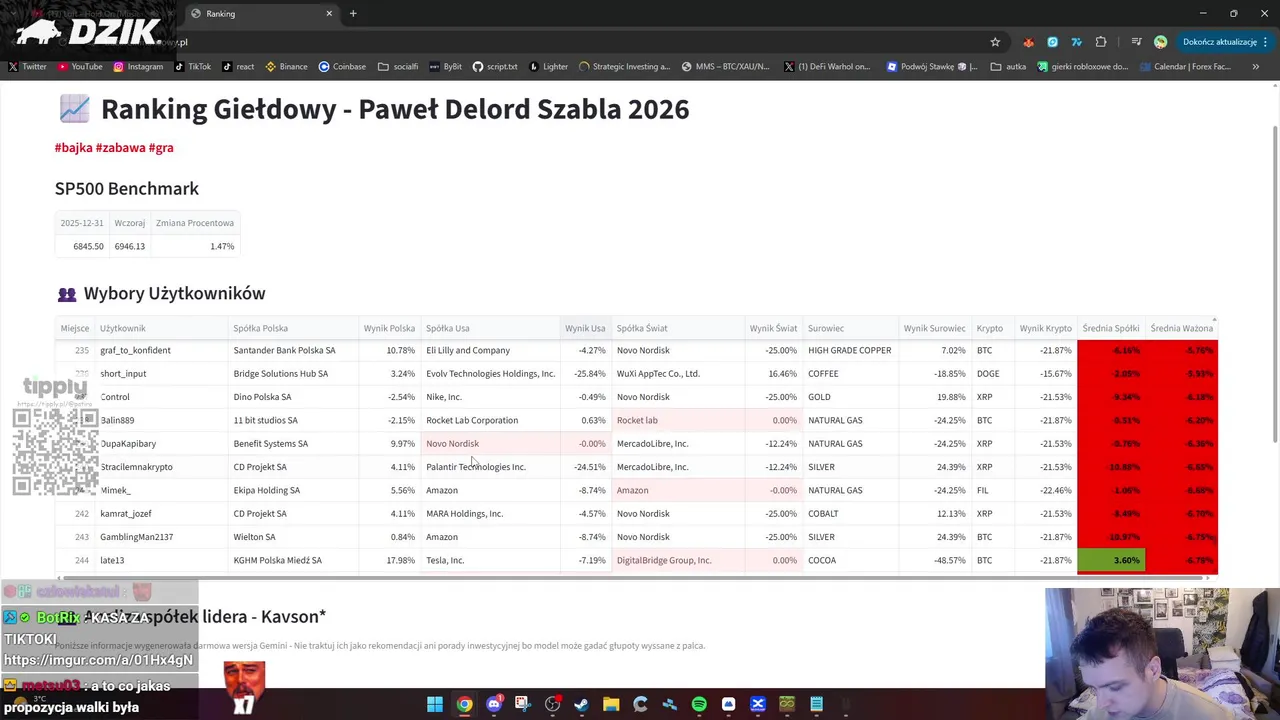
Task: Open the green infinity icon in taskbar
Action: [x=787, y=704]
